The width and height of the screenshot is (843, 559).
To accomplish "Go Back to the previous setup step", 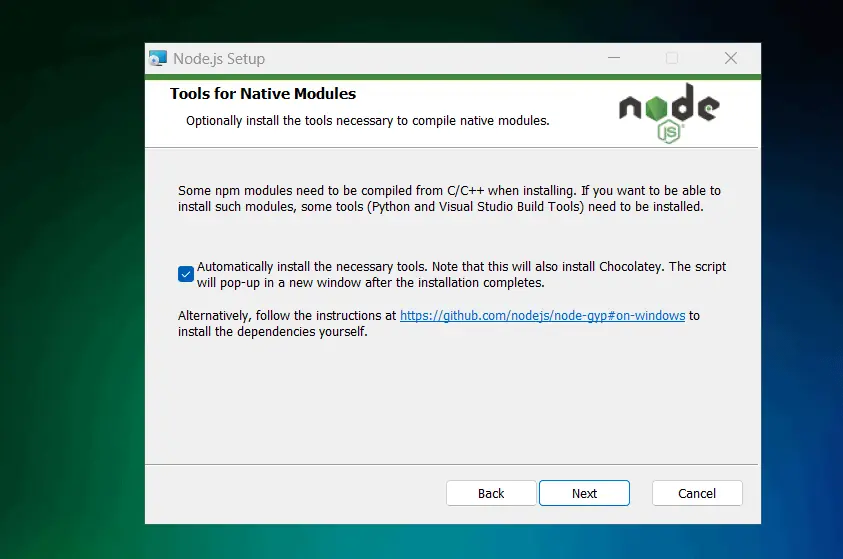I will click(x=491, y=493).
